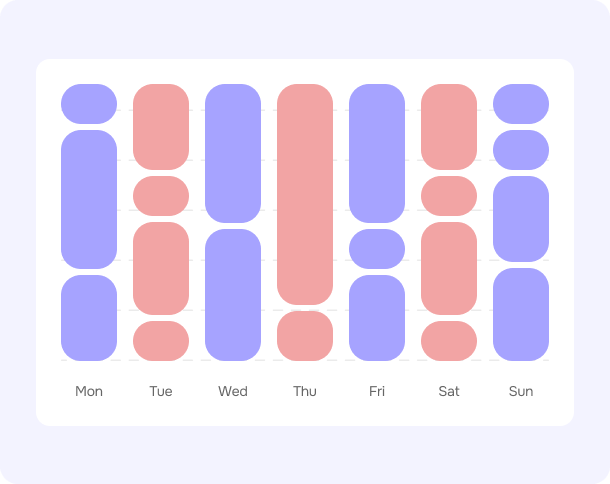Click the Mon day label
Viewport: 610px width, 484px height.
(x=89, y=391)
